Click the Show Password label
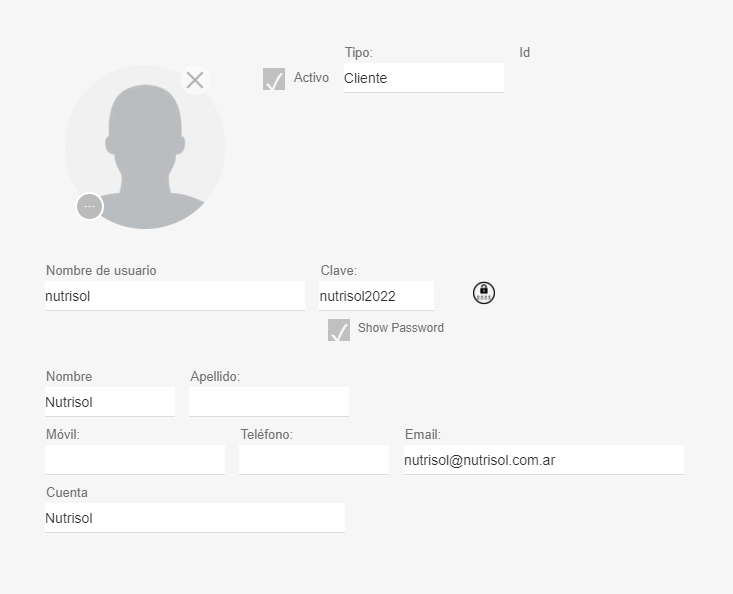The image size is (733, 594). pos(401,328)
